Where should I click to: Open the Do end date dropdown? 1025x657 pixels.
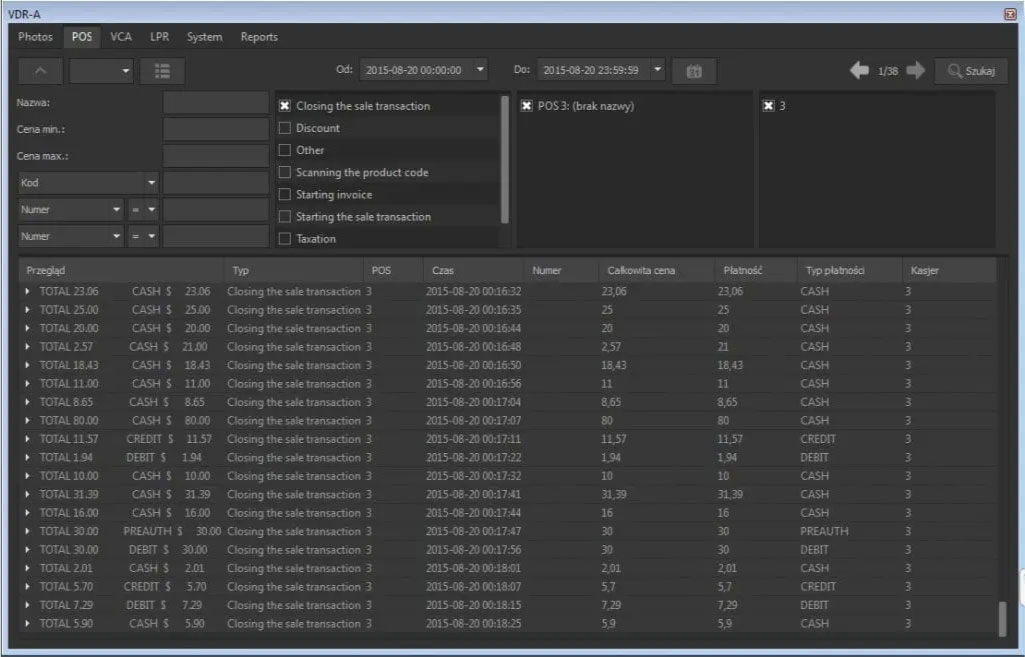tap(657, 70)
